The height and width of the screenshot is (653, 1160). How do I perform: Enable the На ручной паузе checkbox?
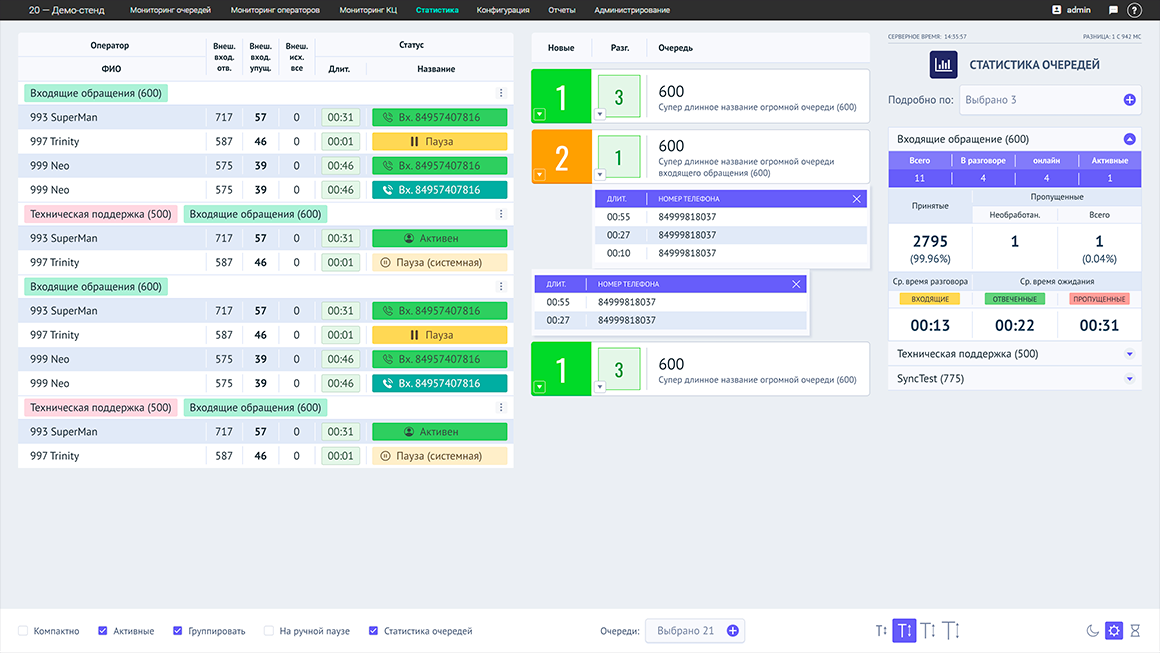pos(269,631)
